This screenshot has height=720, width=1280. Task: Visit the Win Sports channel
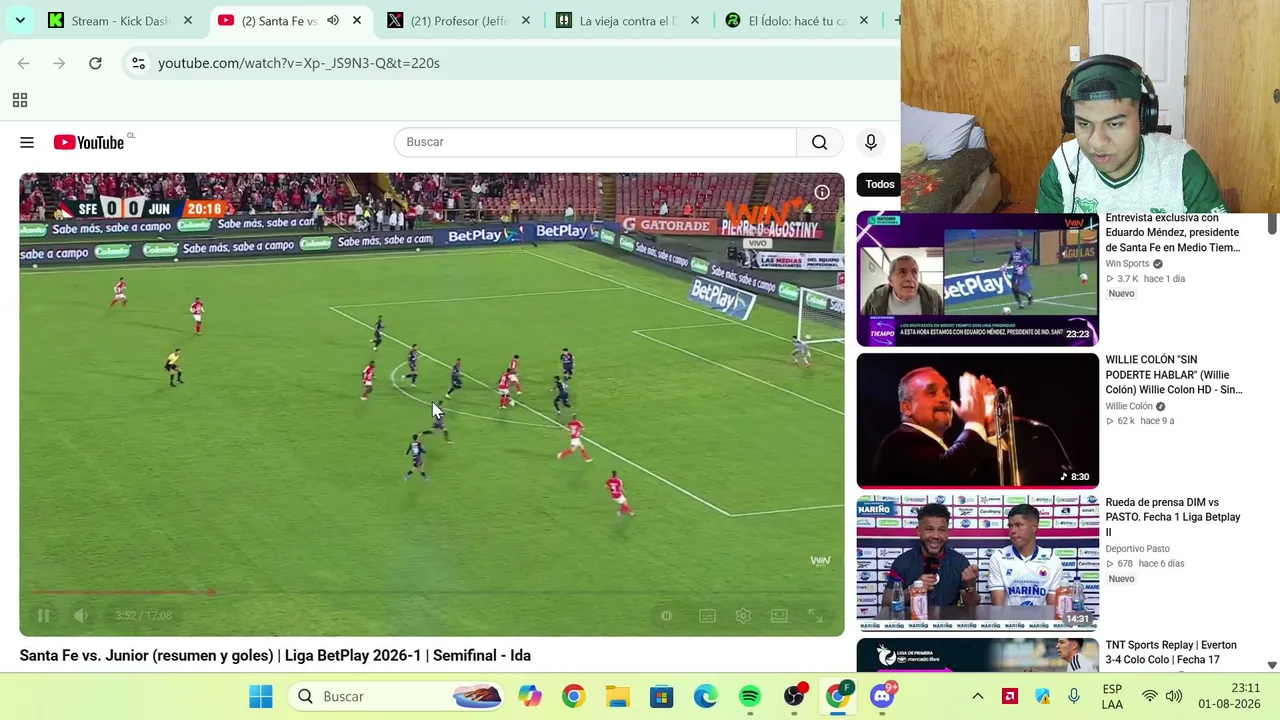[x=1127, y=264]
